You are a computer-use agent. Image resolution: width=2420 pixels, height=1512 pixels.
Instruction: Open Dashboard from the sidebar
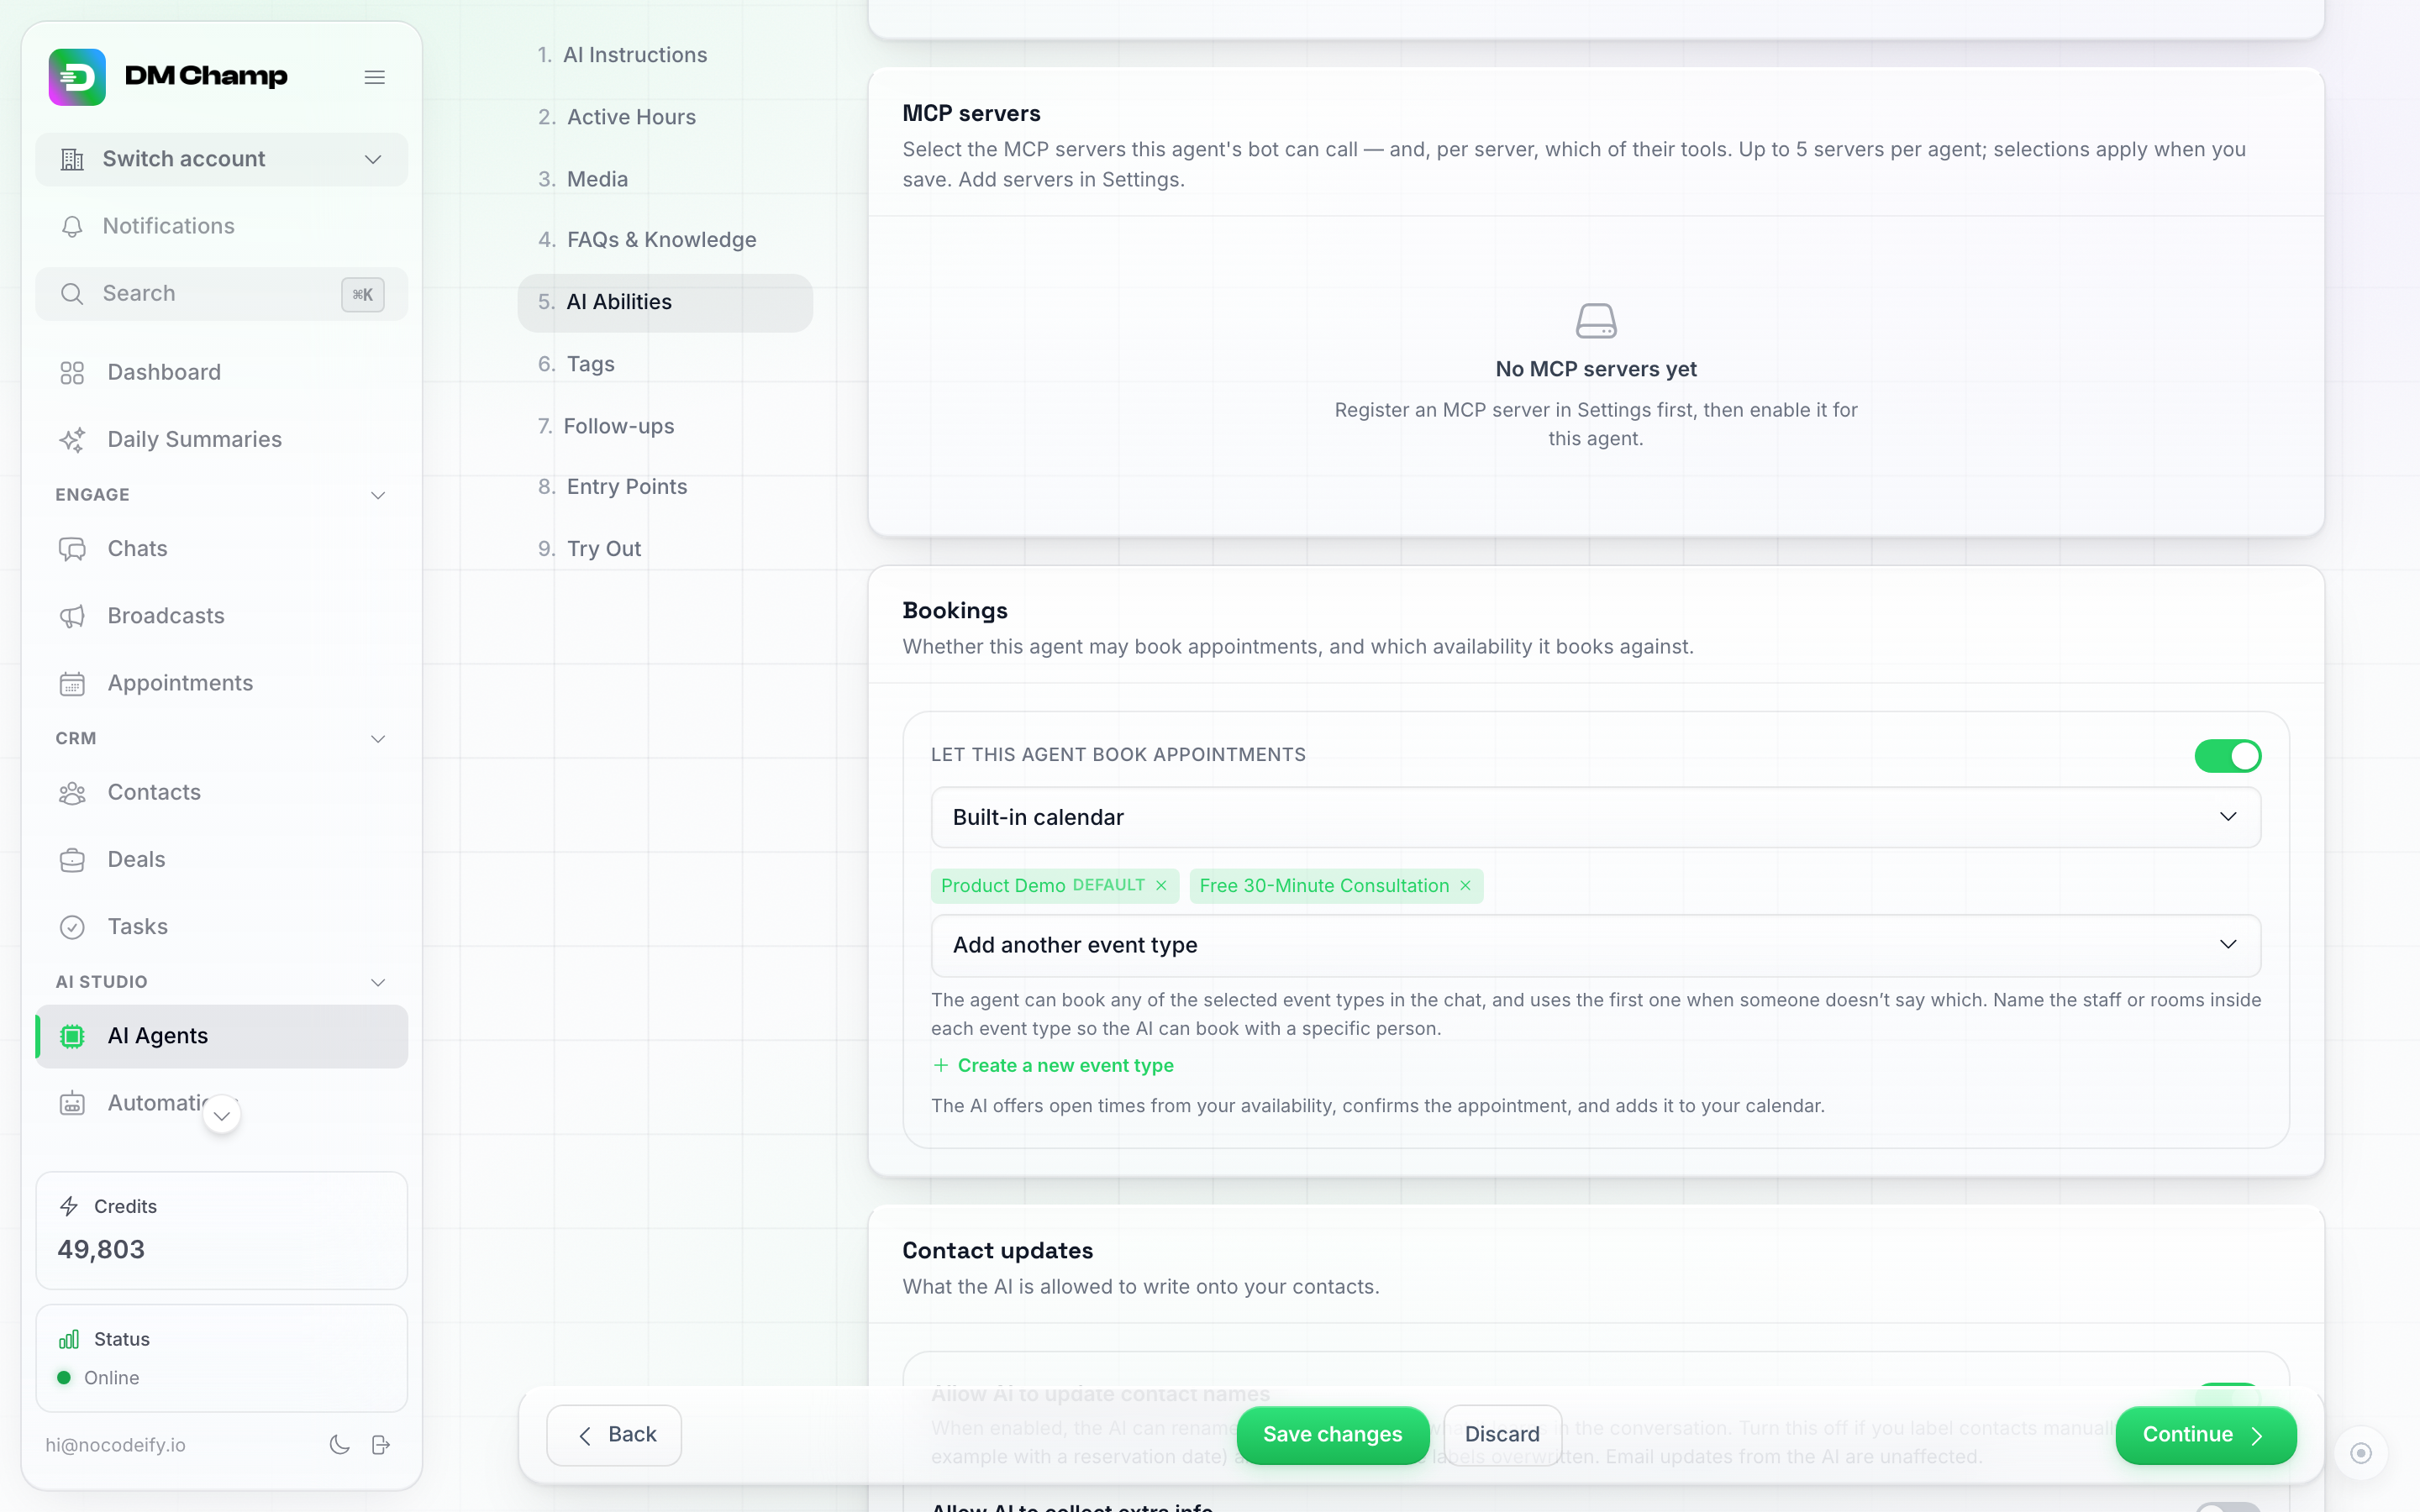coord(222,373)
